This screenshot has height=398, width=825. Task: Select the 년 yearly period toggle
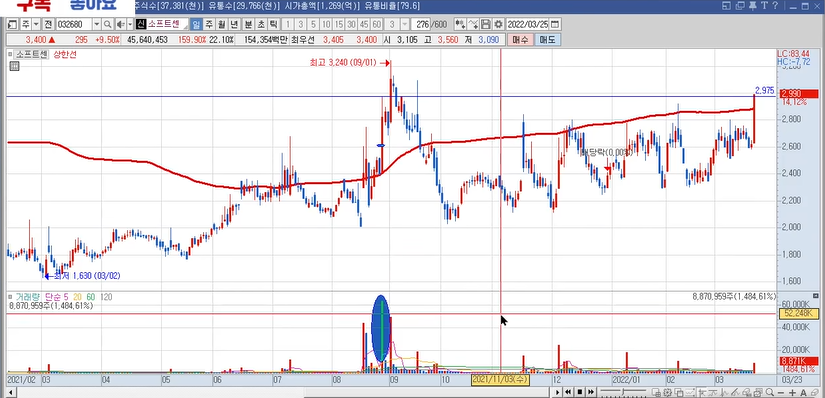point(235,24)
